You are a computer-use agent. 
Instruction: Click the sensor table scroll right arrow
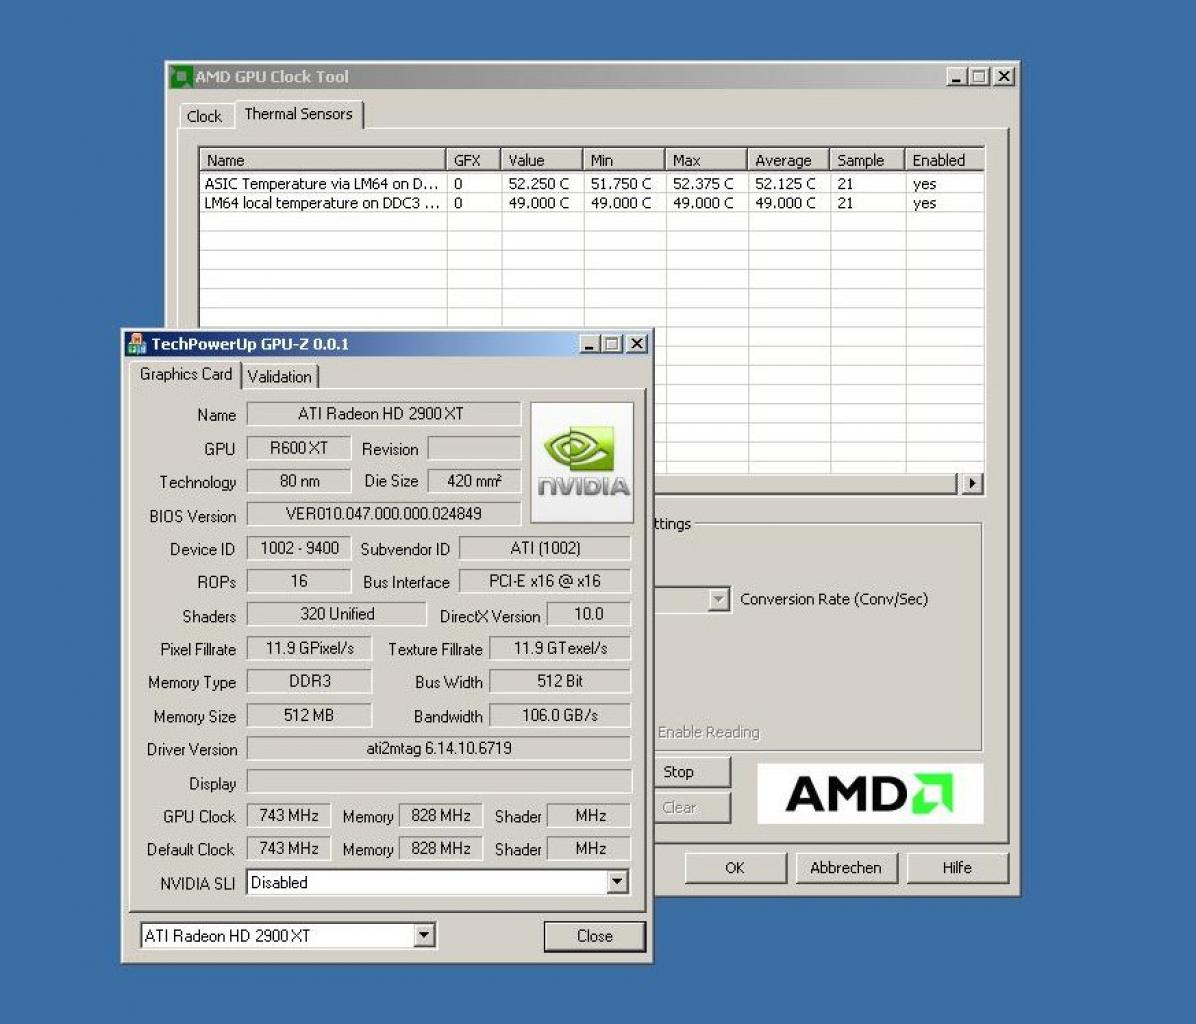pos(972,483)
